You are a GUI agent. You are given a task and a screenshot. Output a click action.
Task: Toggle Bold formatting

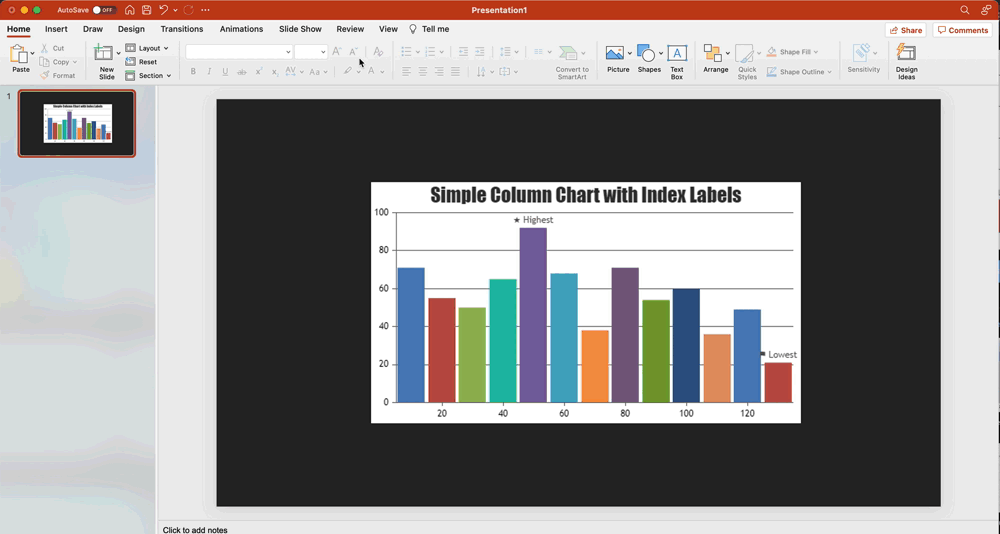click(193, 71)
